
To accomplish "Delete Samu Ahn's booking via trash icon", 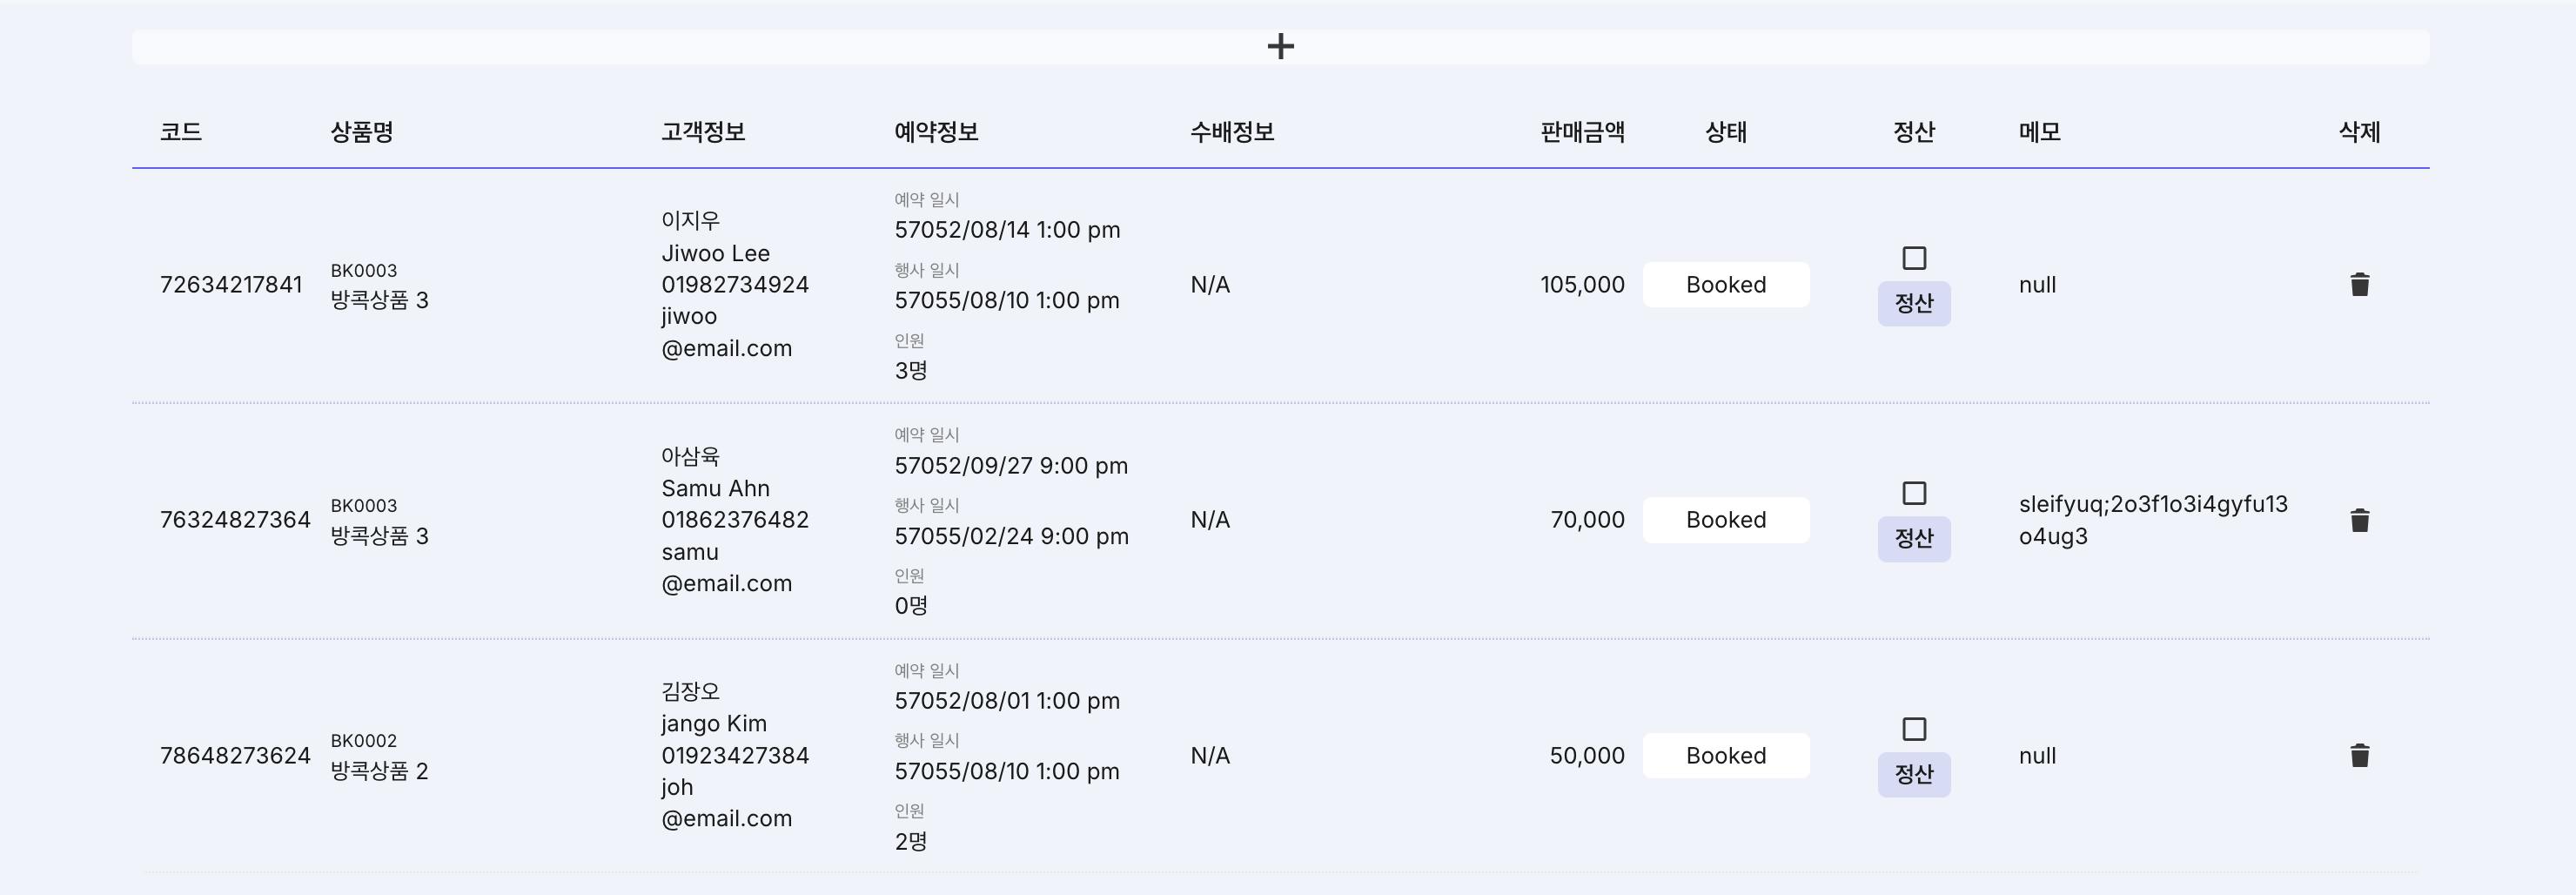I will pos(2359,520).
